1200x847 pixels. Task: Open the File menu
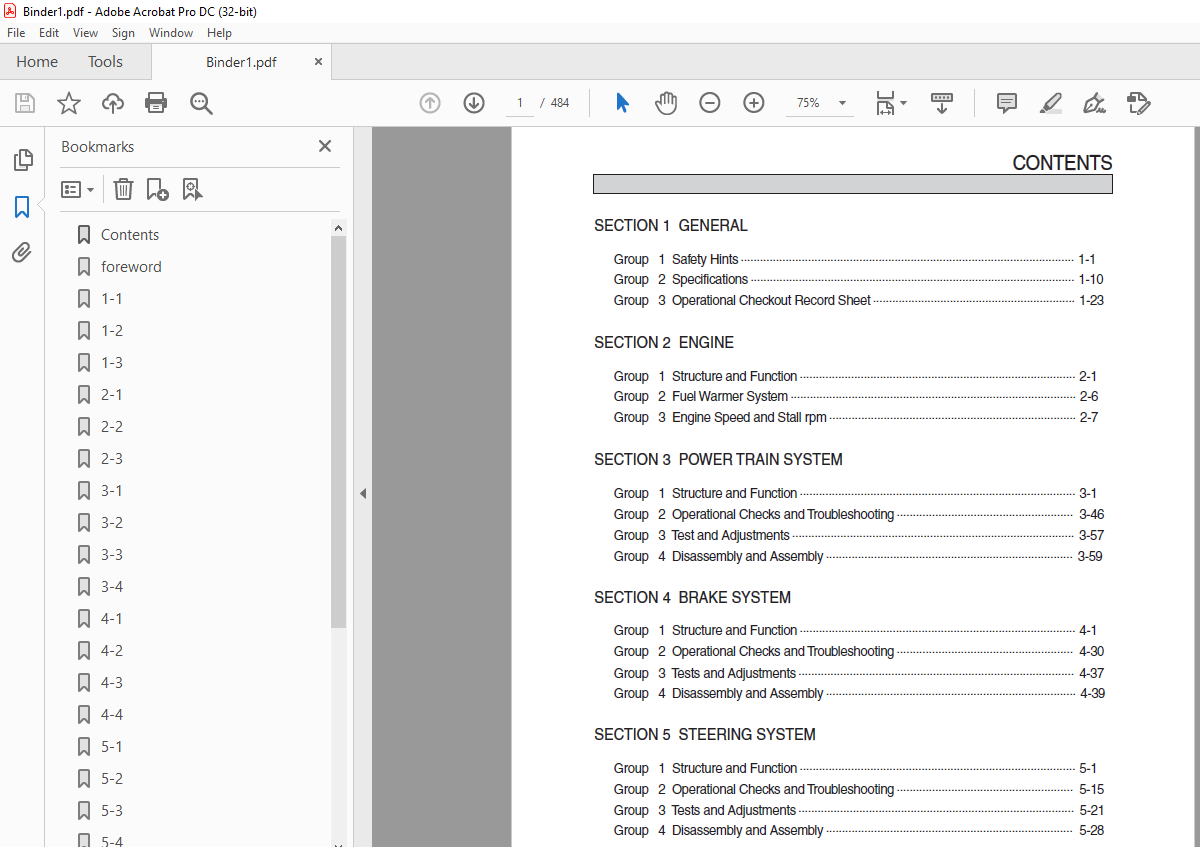point(16,33)
